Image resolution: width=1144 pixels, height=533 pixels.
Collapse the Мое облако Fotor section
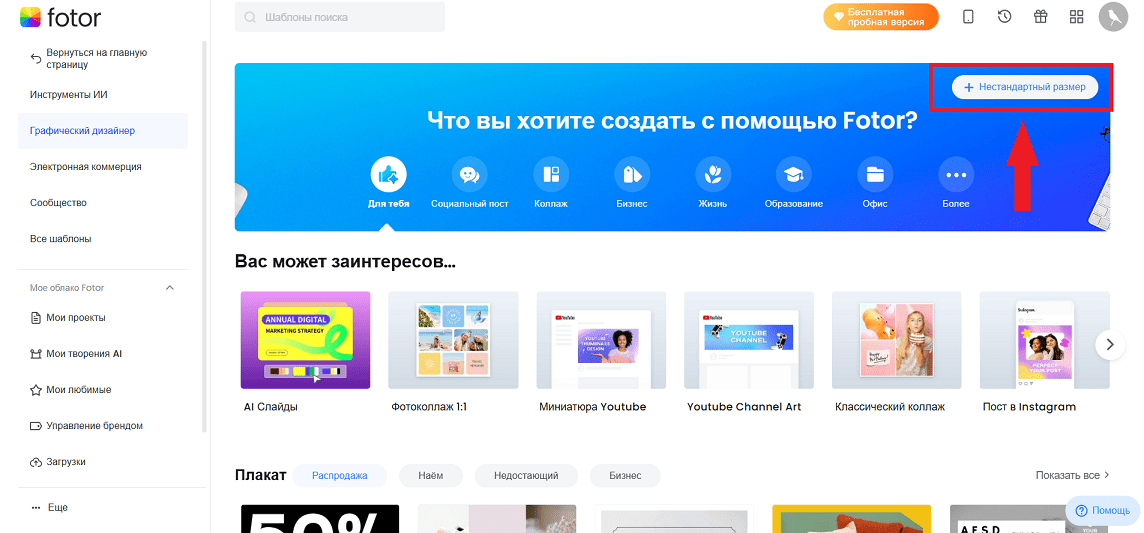170,288
